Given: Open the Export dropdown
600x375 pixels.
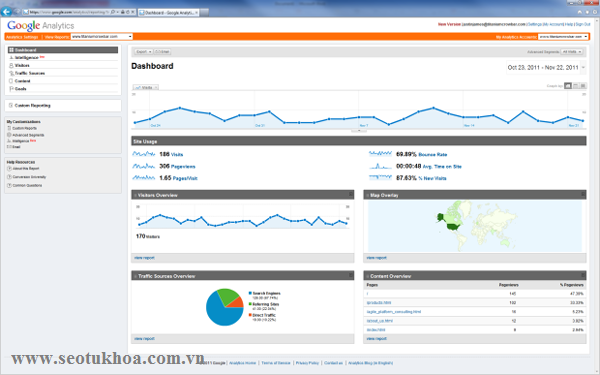Looking at the screenshot, I should (143, 52).
